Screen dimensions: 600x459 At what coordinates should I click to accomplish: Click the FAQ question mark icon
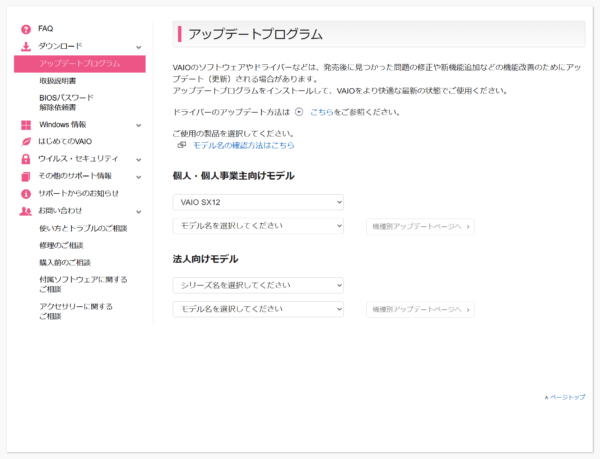pyautogui.click(x=26, y=29)
